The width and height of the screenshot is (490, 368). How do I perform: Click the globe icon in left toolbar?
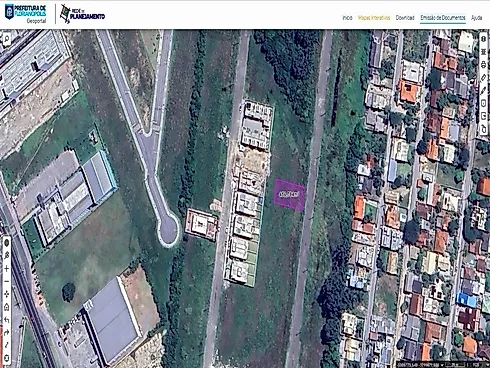pos(6,243)
